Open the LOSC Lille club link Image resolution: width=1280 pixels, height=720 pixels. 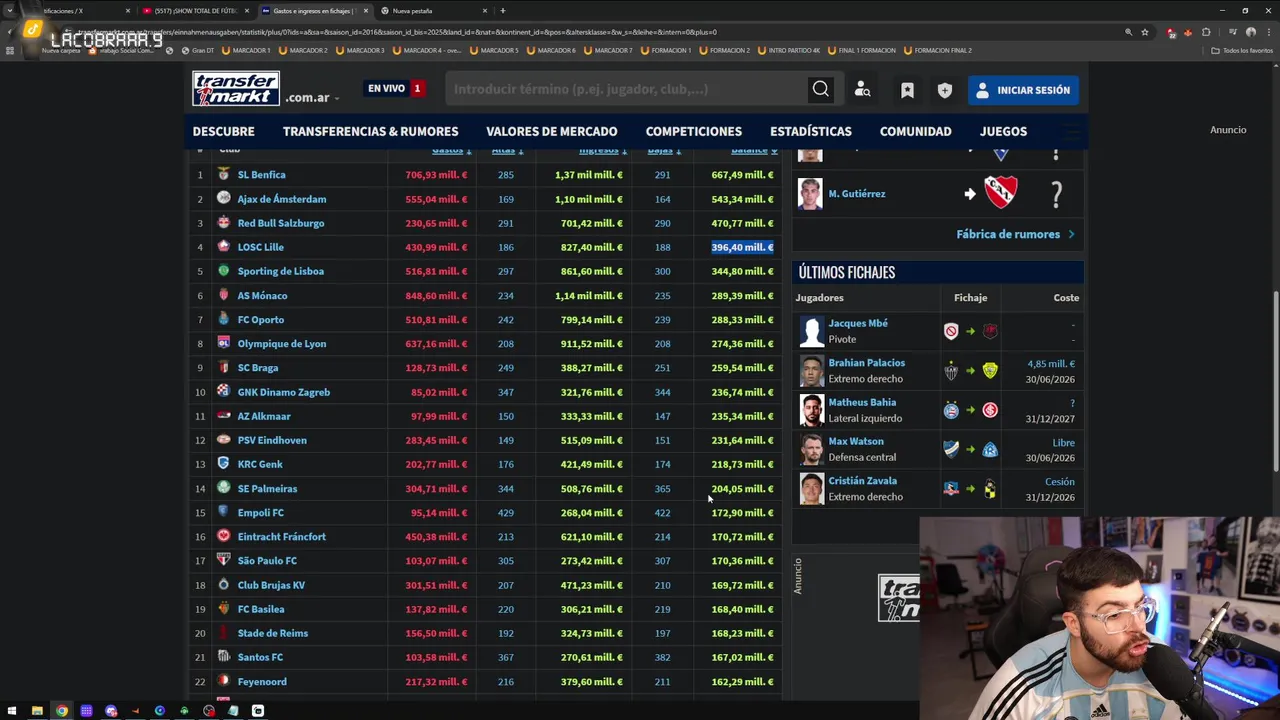point(260,247)
